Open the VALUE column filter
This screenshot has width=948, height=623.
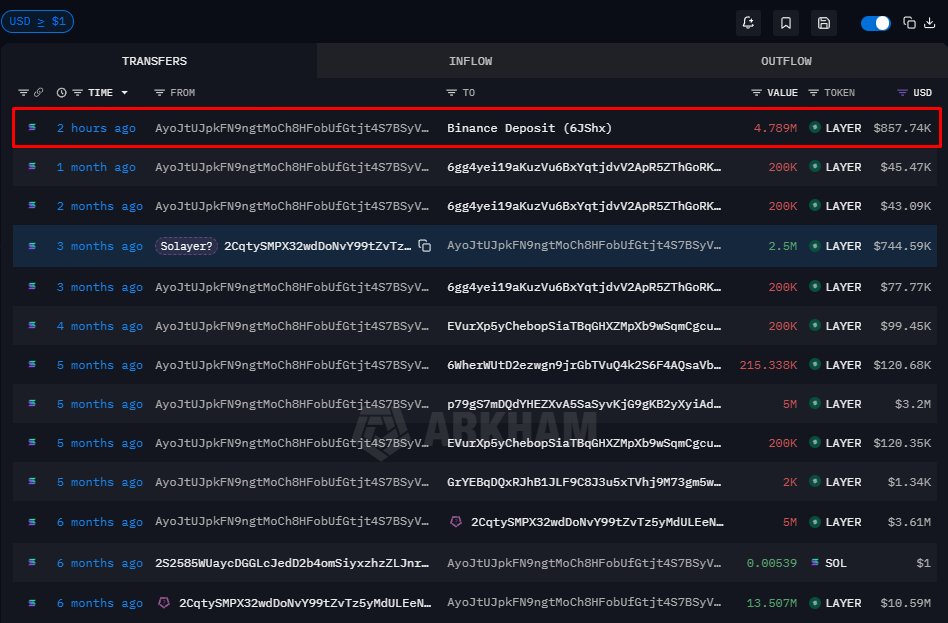757,93
